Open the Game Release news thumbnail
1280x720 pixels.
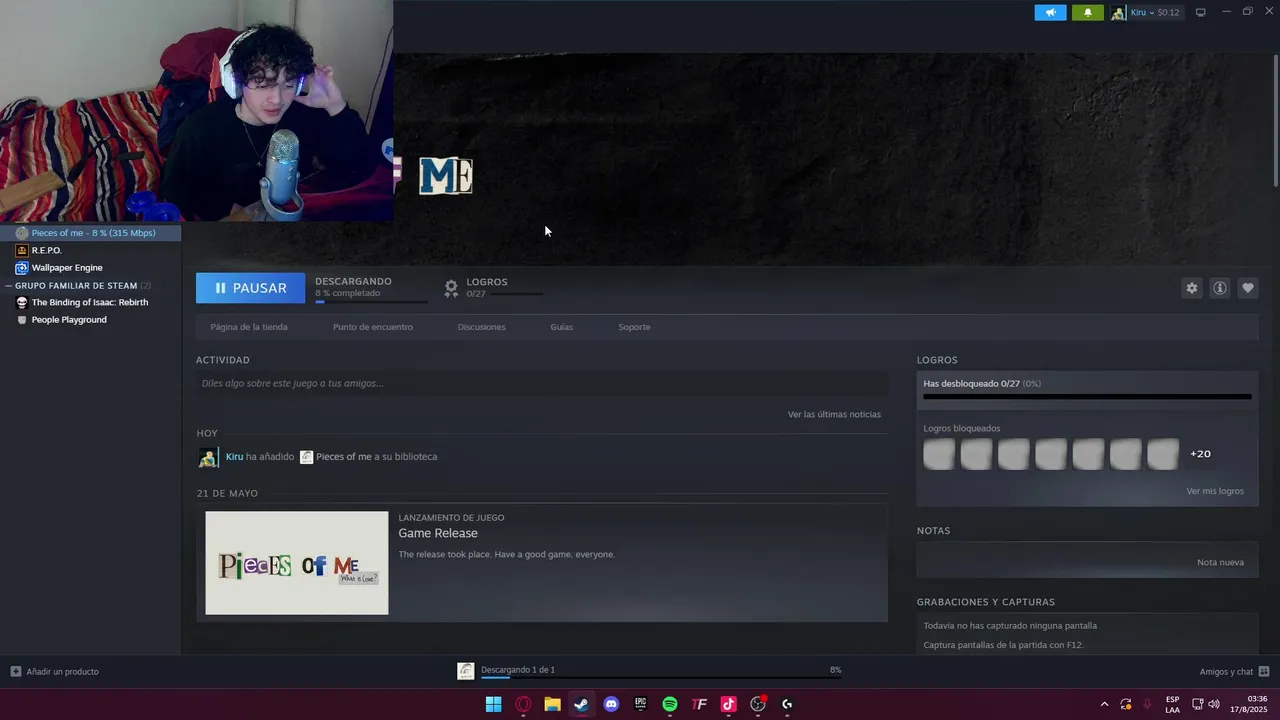click(x=296, y=563)
